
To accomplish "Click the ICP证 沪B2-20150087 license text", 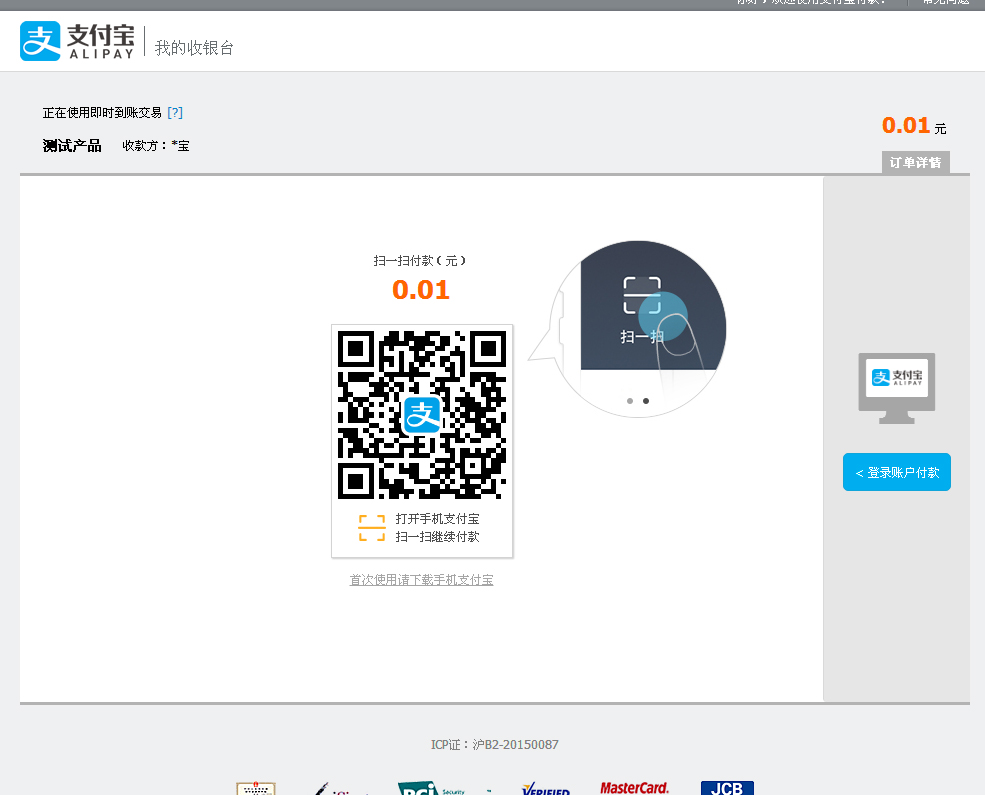I will 494,745.
